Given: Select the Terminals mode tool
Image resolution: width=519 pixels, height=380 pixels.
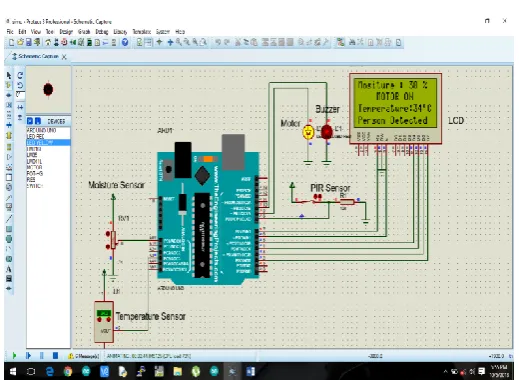Looking at the screenshot, I should click(9, 147).
